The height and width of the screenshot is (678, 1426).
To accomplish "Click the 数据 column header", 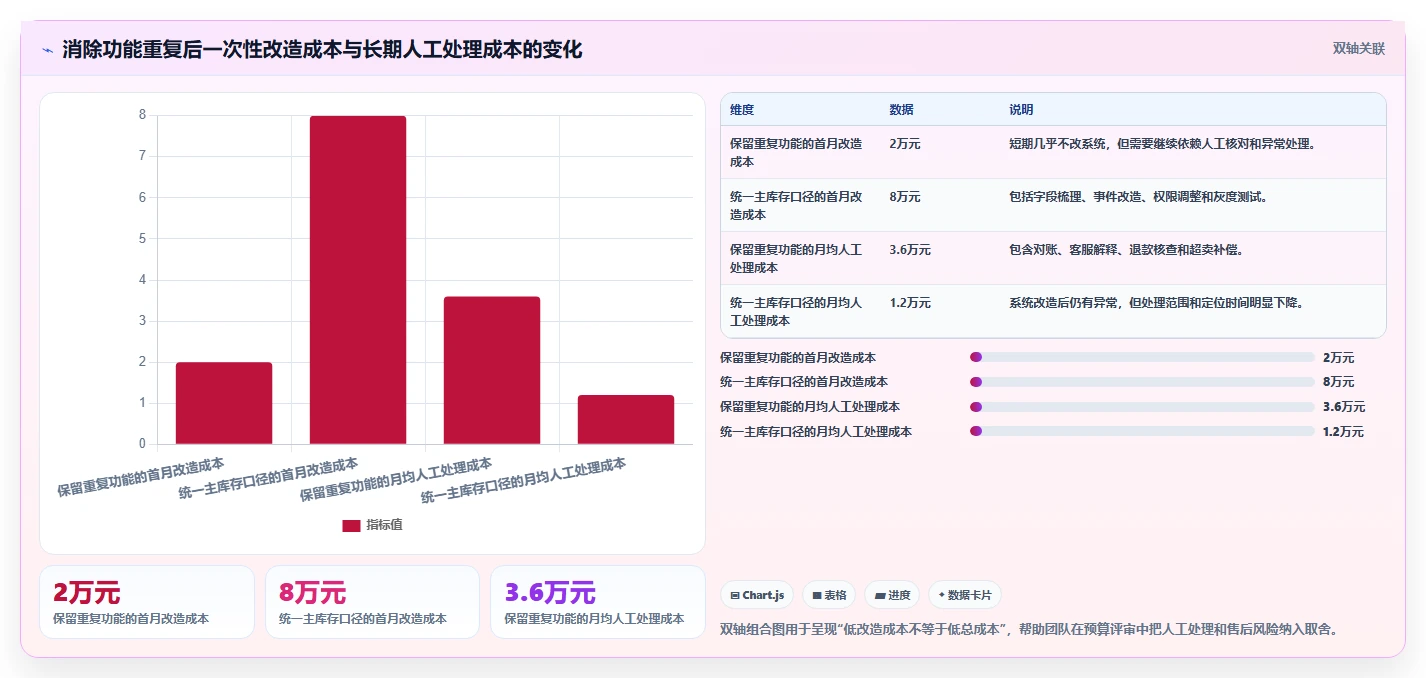I will [901, 110].
